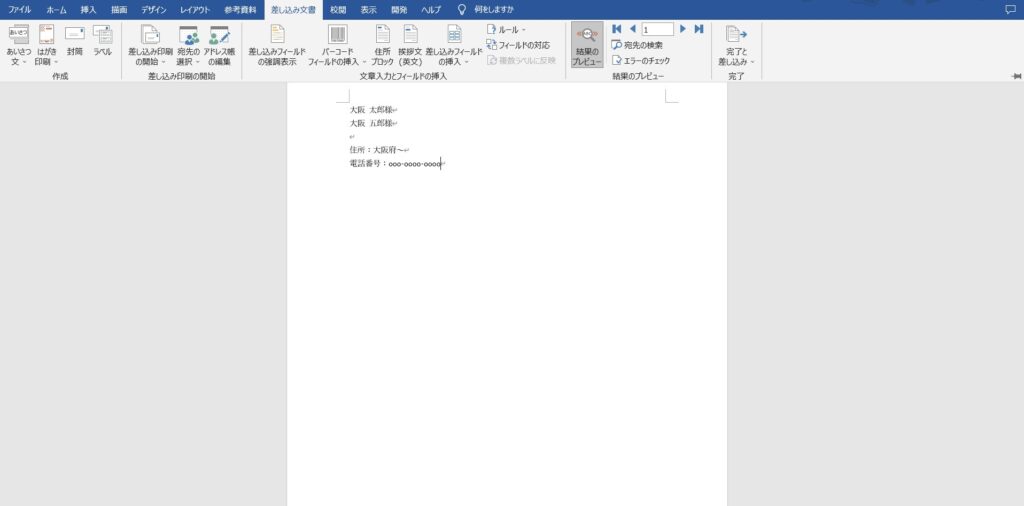Switch to the 描画 draw tab
This screenshot has height=506, width=1024.
tap(119, 10)
